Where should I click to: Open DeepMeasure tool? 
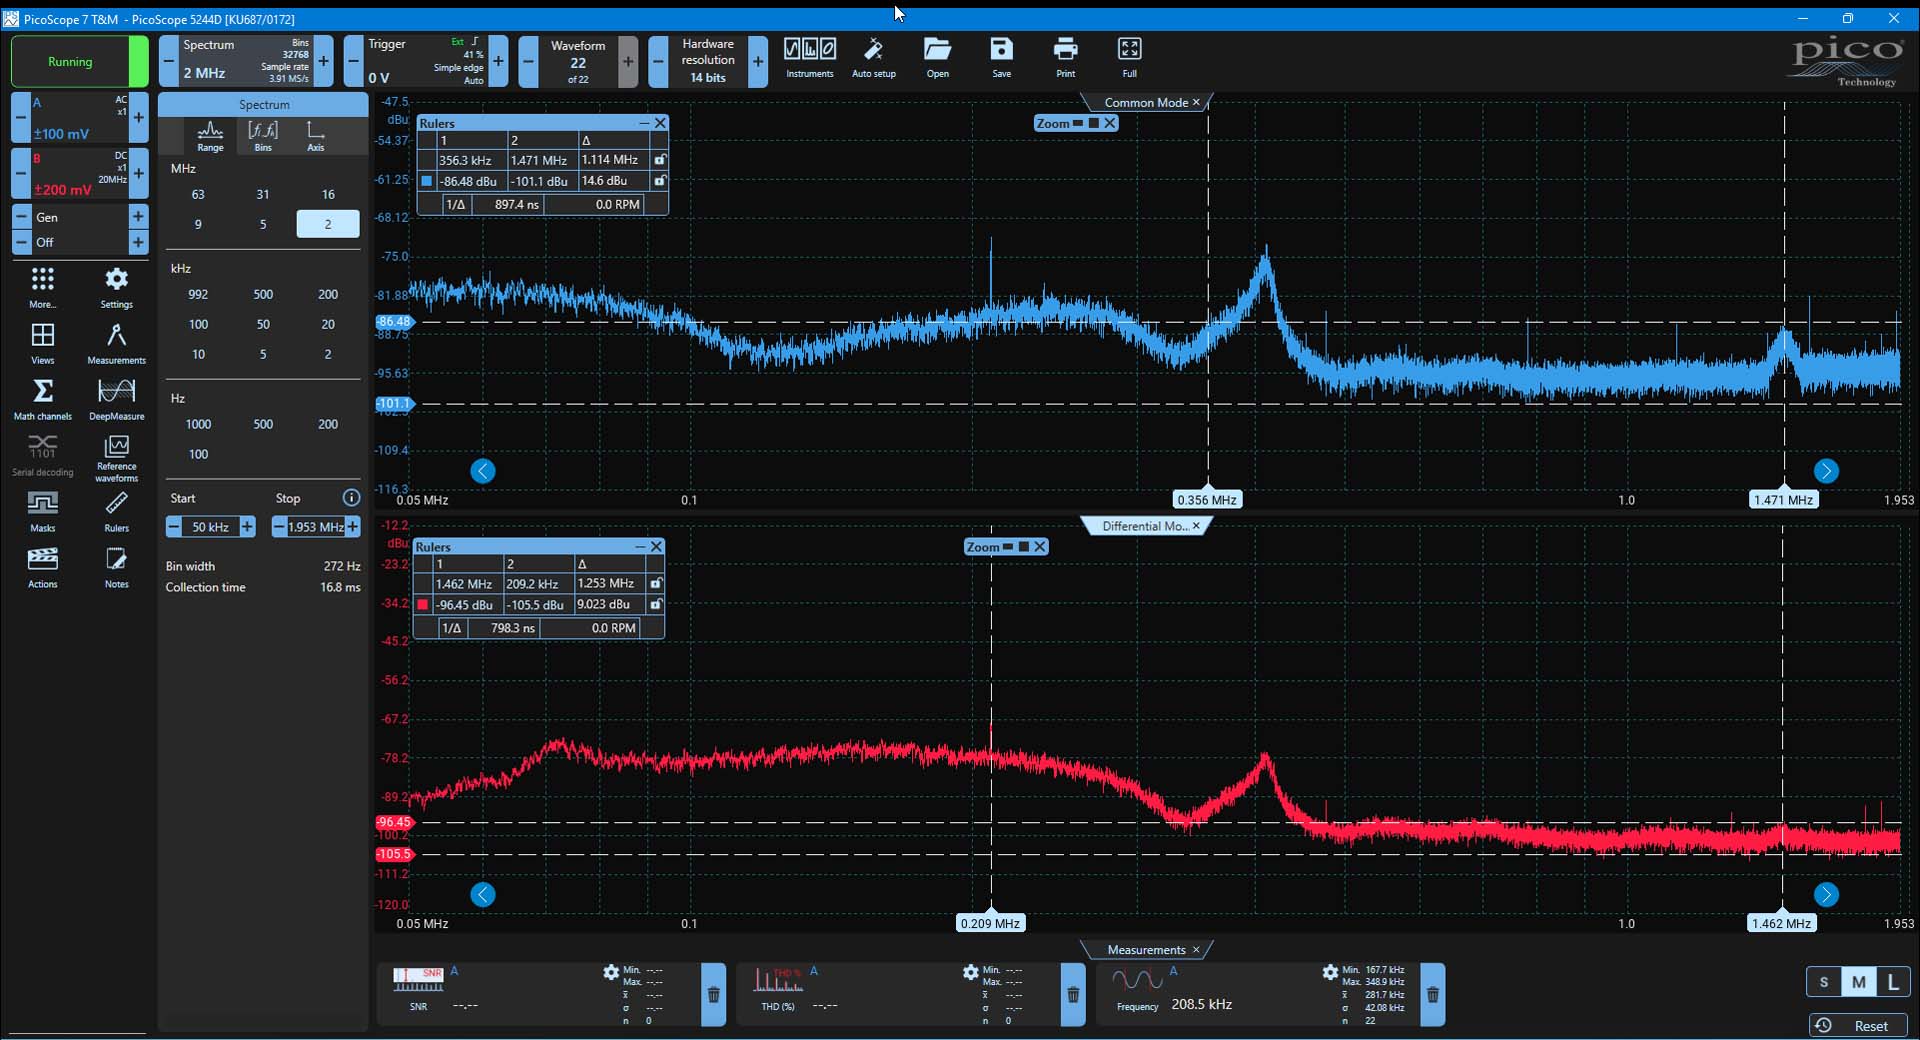click(116, 399)
